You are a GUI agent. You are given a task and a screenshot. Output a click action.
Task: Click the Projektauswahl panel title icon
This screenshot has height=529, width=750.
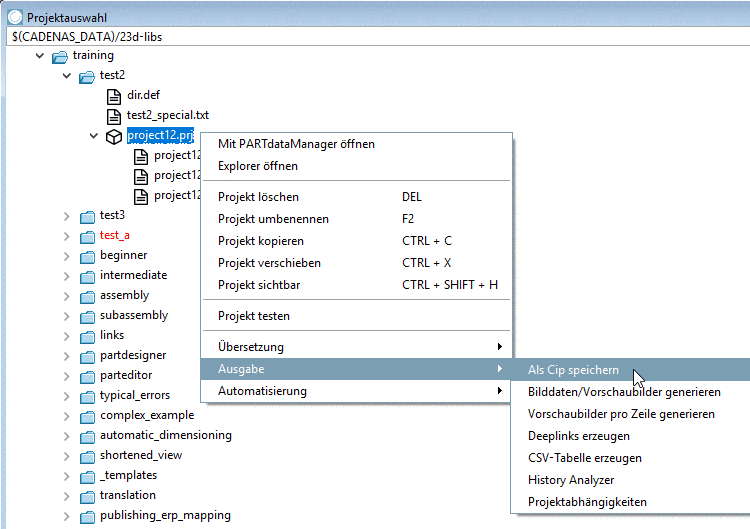(15, 17)
